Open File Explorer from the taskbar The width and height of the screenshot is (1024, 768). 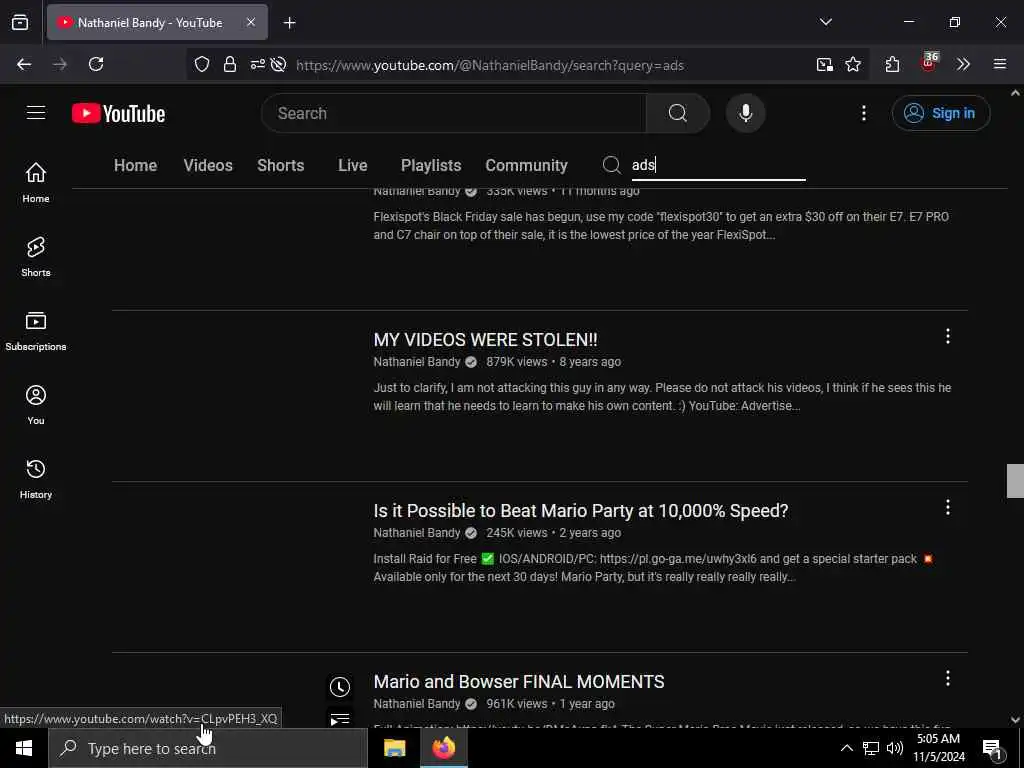tap(394, 748)
